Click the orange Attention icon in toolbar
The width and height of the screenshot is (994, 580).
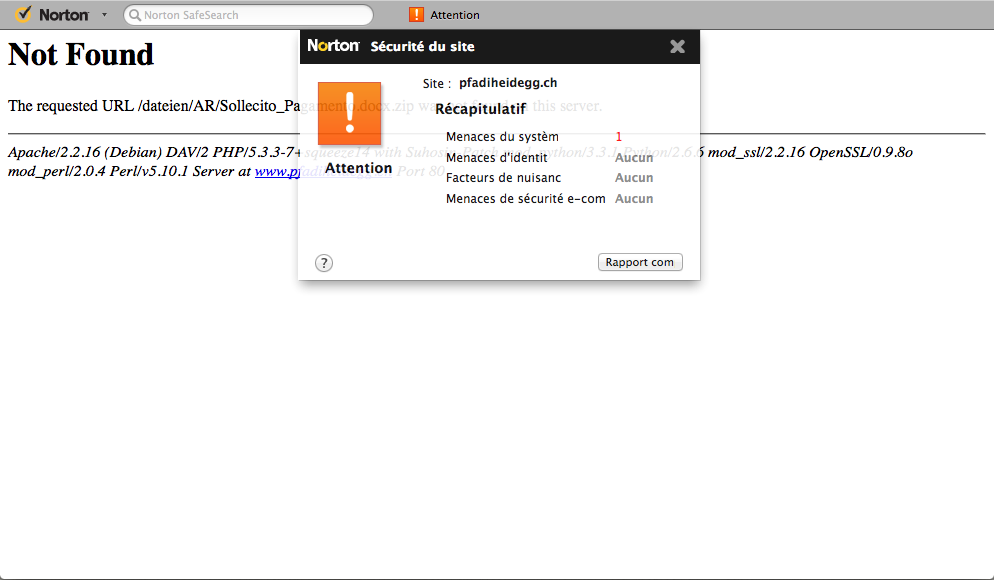(x=416, y=15)
